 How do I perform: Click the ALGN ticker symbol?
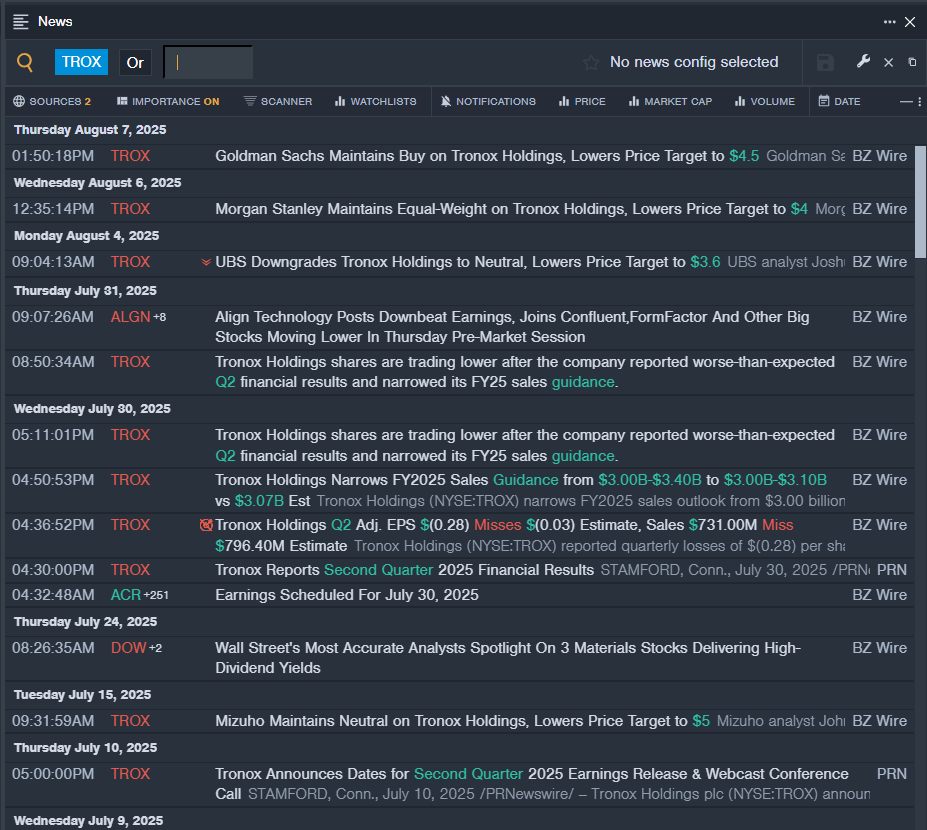[x=131, y=317]
